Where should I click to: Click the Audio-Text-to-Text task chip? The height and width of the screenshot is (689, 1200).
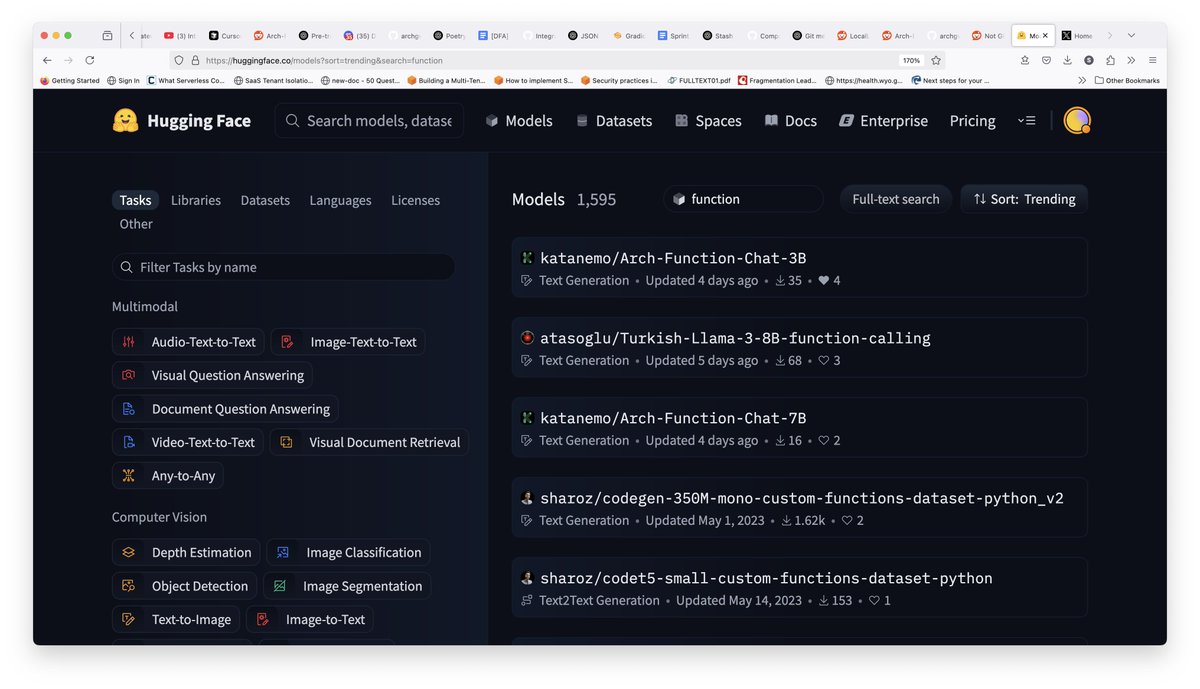(188, 342)
